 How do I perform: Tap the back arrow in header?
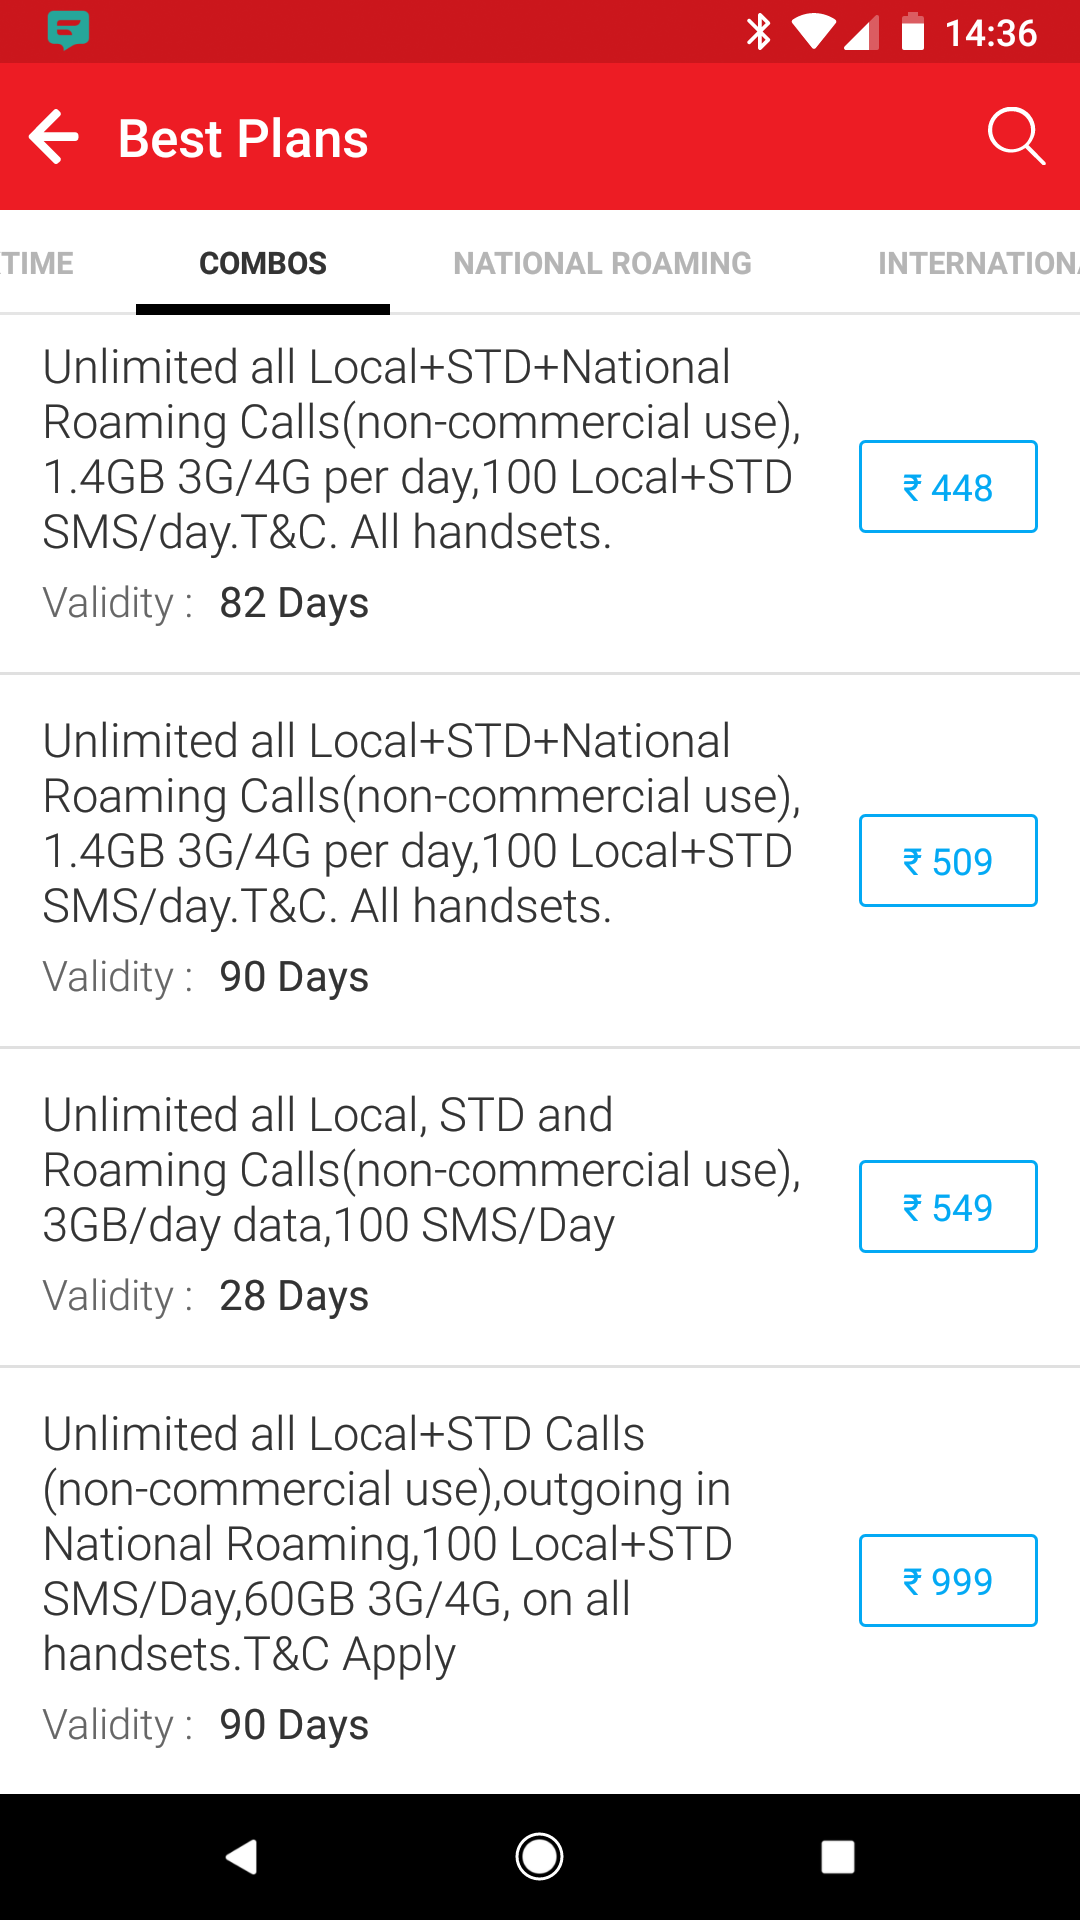(55, 137)
